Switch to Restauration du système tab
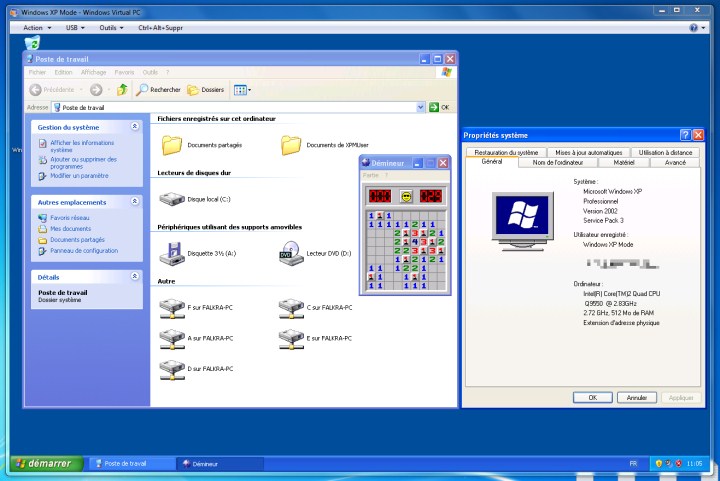 506,152
